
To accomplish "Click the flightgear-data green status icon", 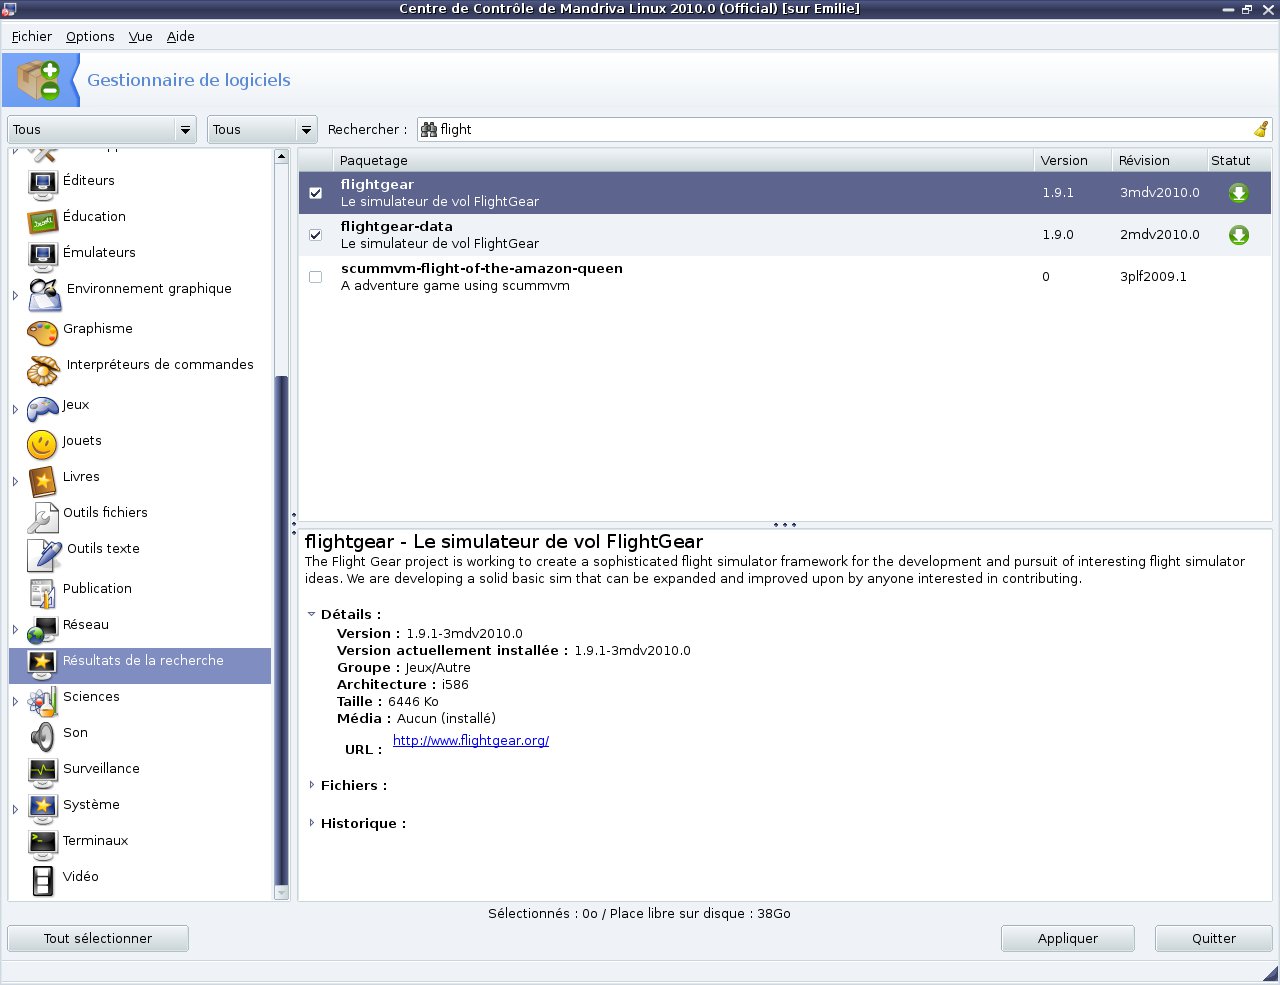I will (x=1238, y=235).
